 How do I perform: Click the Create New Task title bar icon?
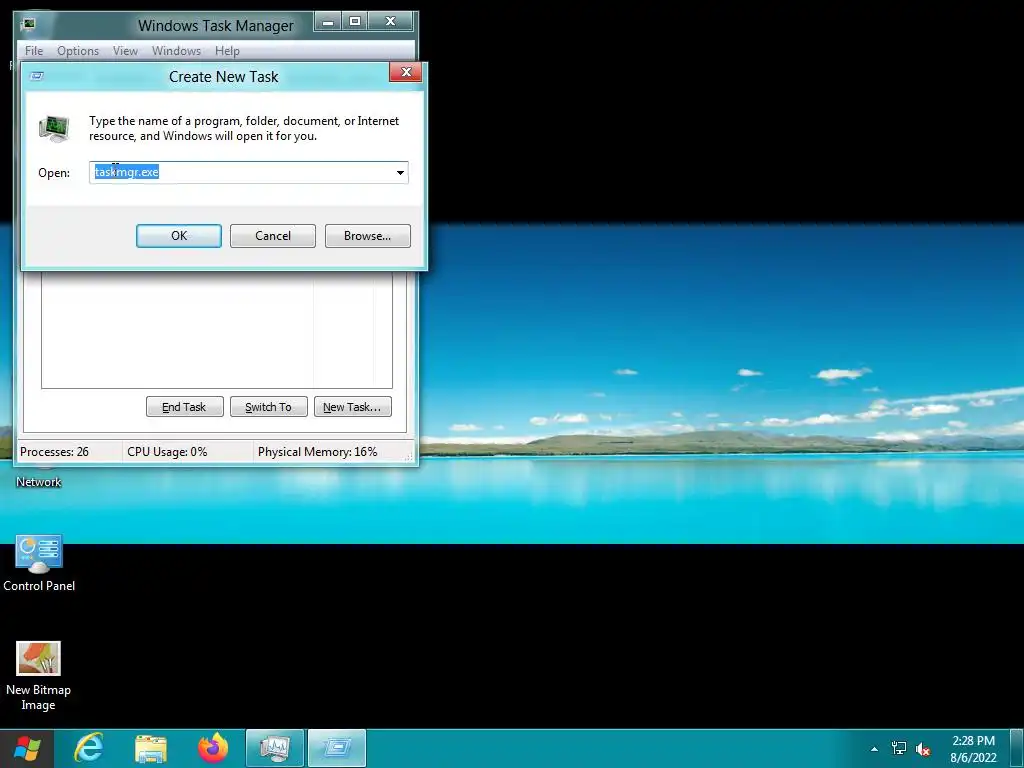click(37, 76)
